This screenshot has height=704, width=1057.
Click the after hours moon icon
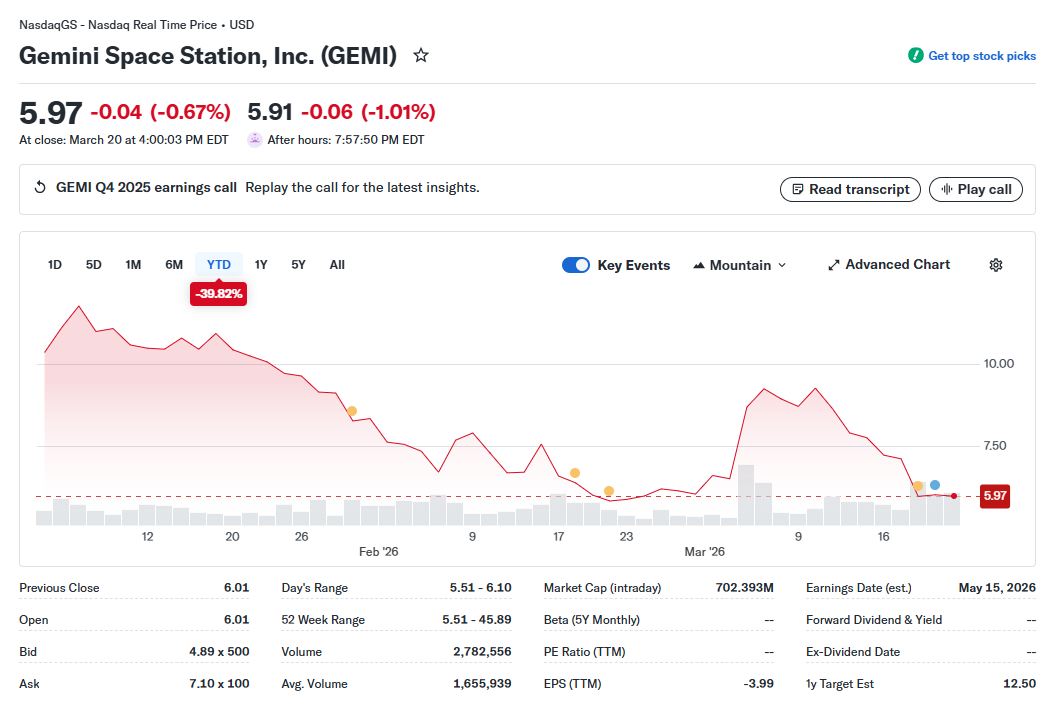pyautogui.click(x=255, y=140)
